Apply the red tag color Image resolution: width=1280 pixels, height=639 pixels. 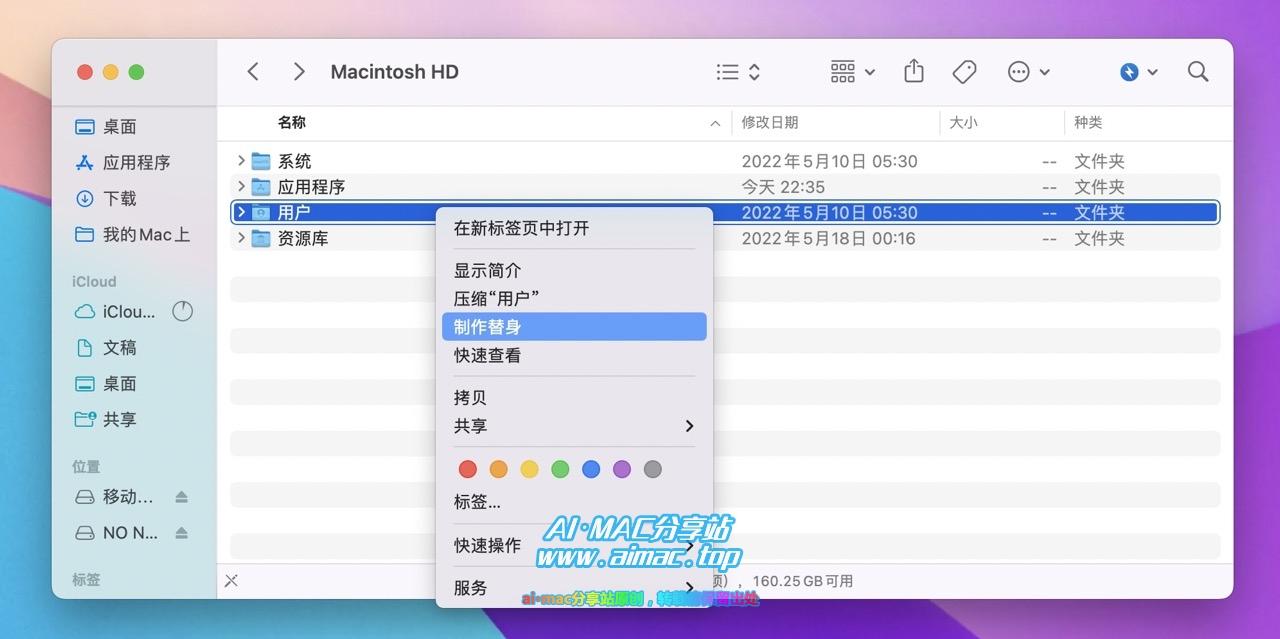[x=468, y=469]
